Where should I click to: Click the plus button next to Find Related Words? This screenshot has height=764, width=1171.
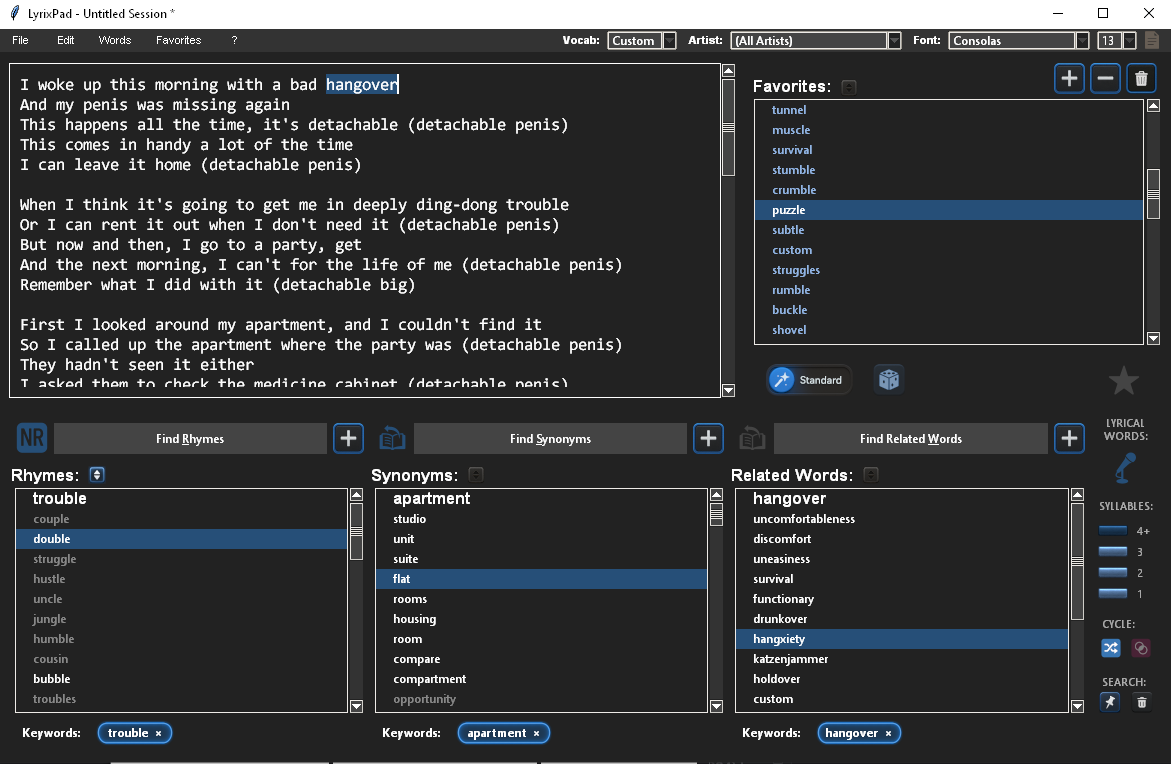click(x=1069, y=438)
